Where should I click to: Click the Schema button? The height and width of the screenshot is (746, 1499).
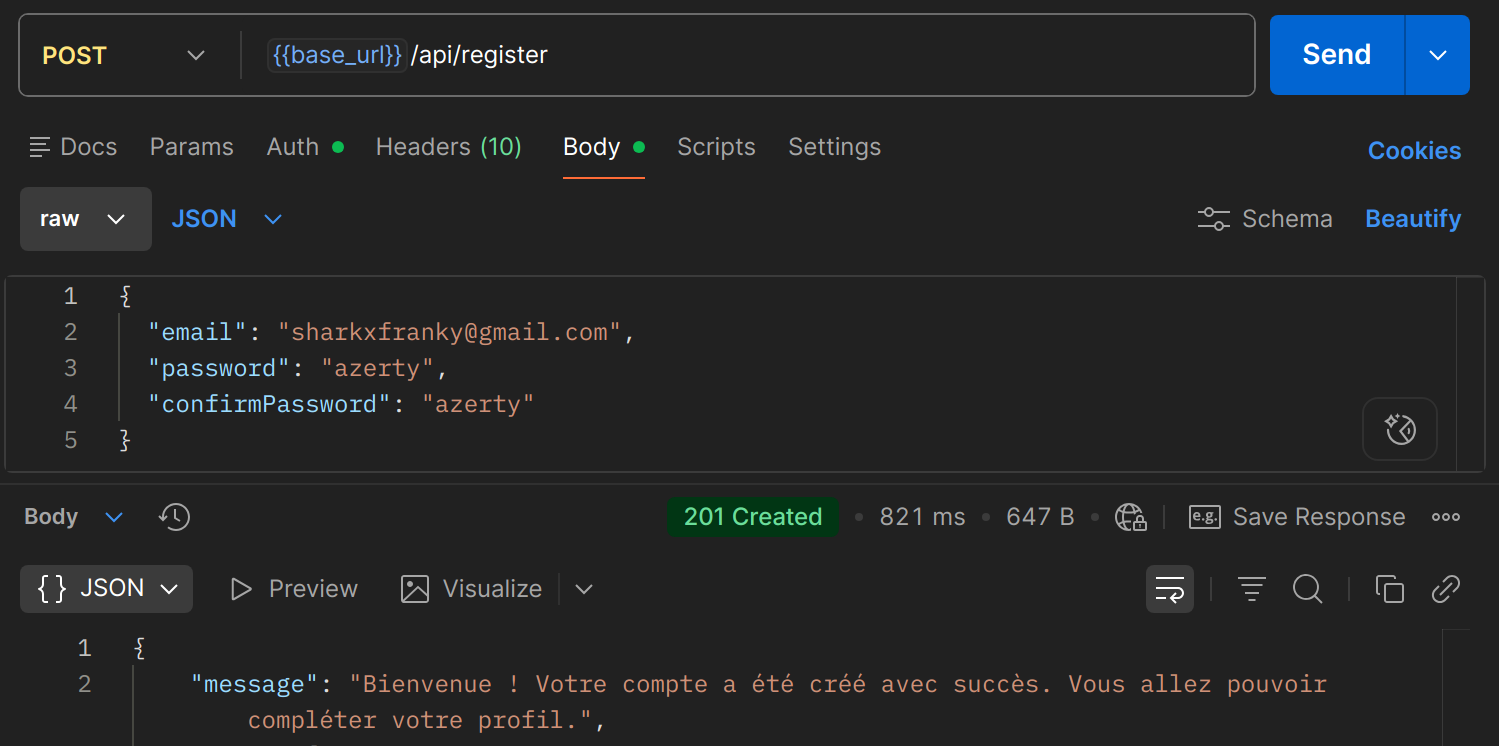1265,219
